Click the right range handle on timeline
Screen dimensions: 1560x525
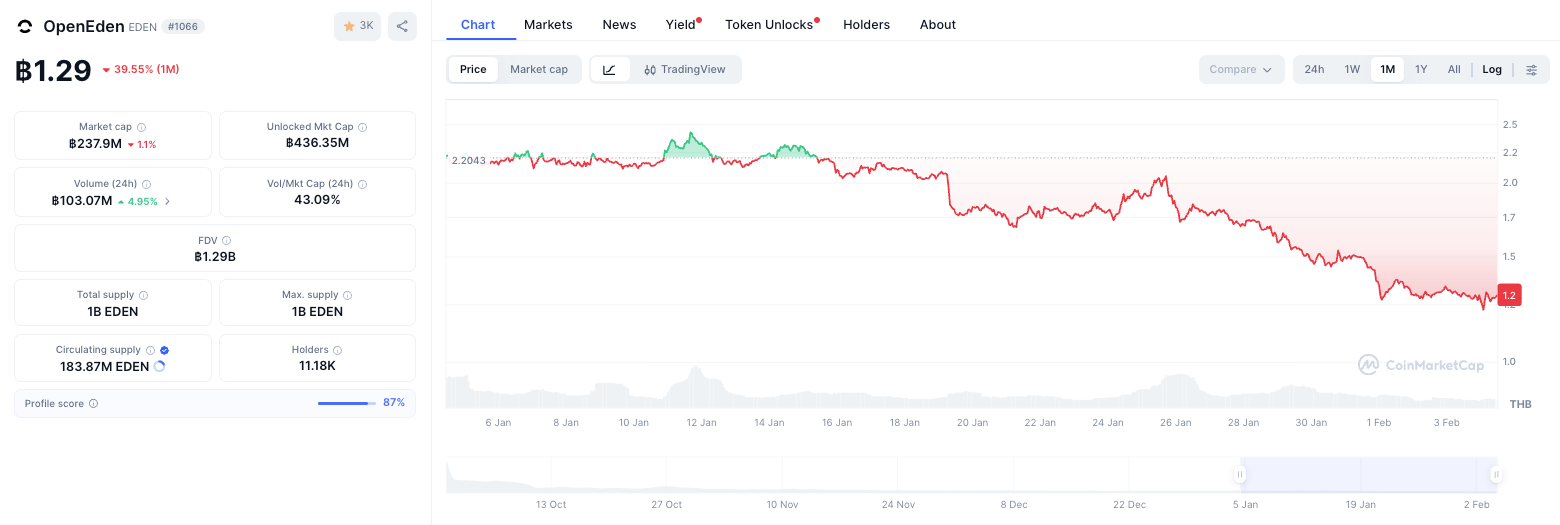tap(1496, 475)
